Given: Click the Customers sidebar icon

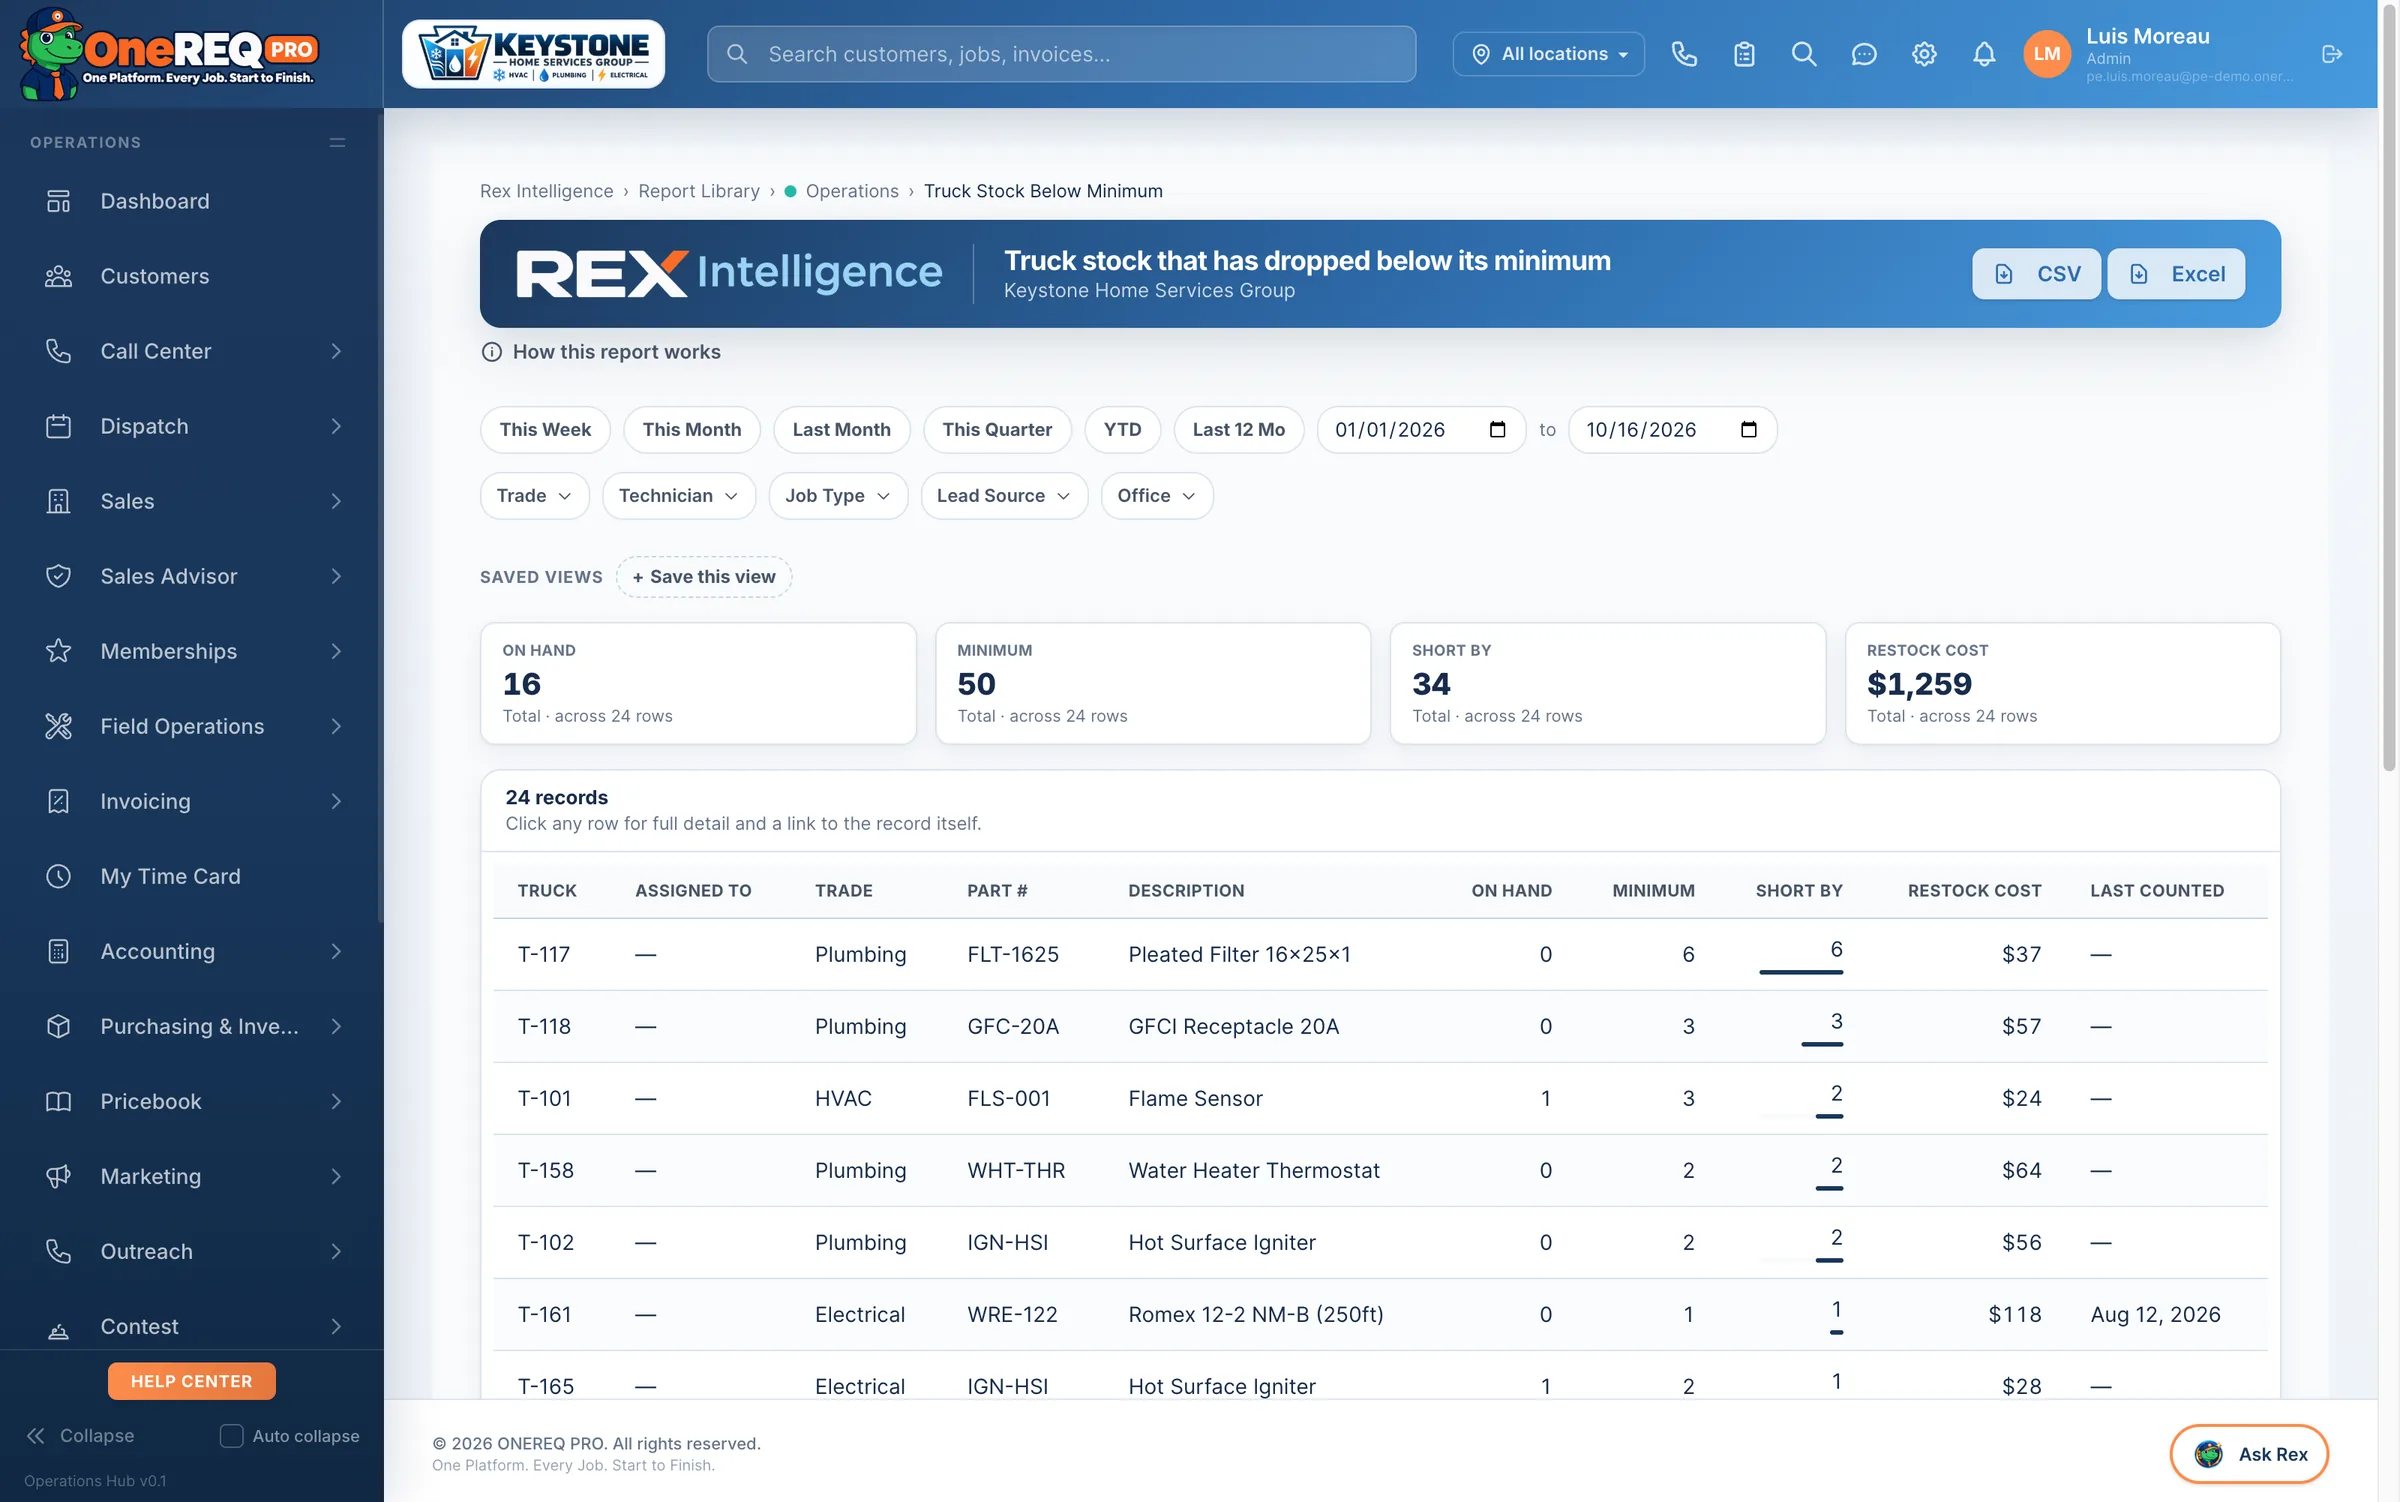Looking at the screenshot, I should (59, 276).
